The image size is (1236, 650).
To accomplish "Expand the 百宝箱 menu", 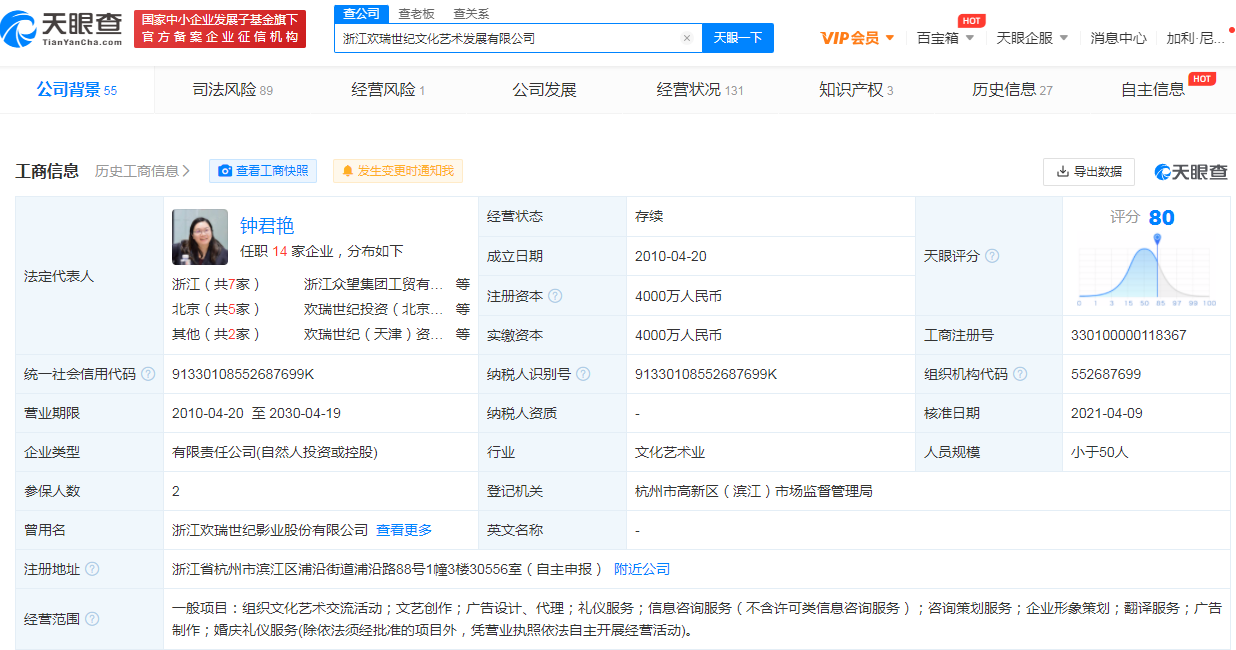I will [x=946, y=38].
